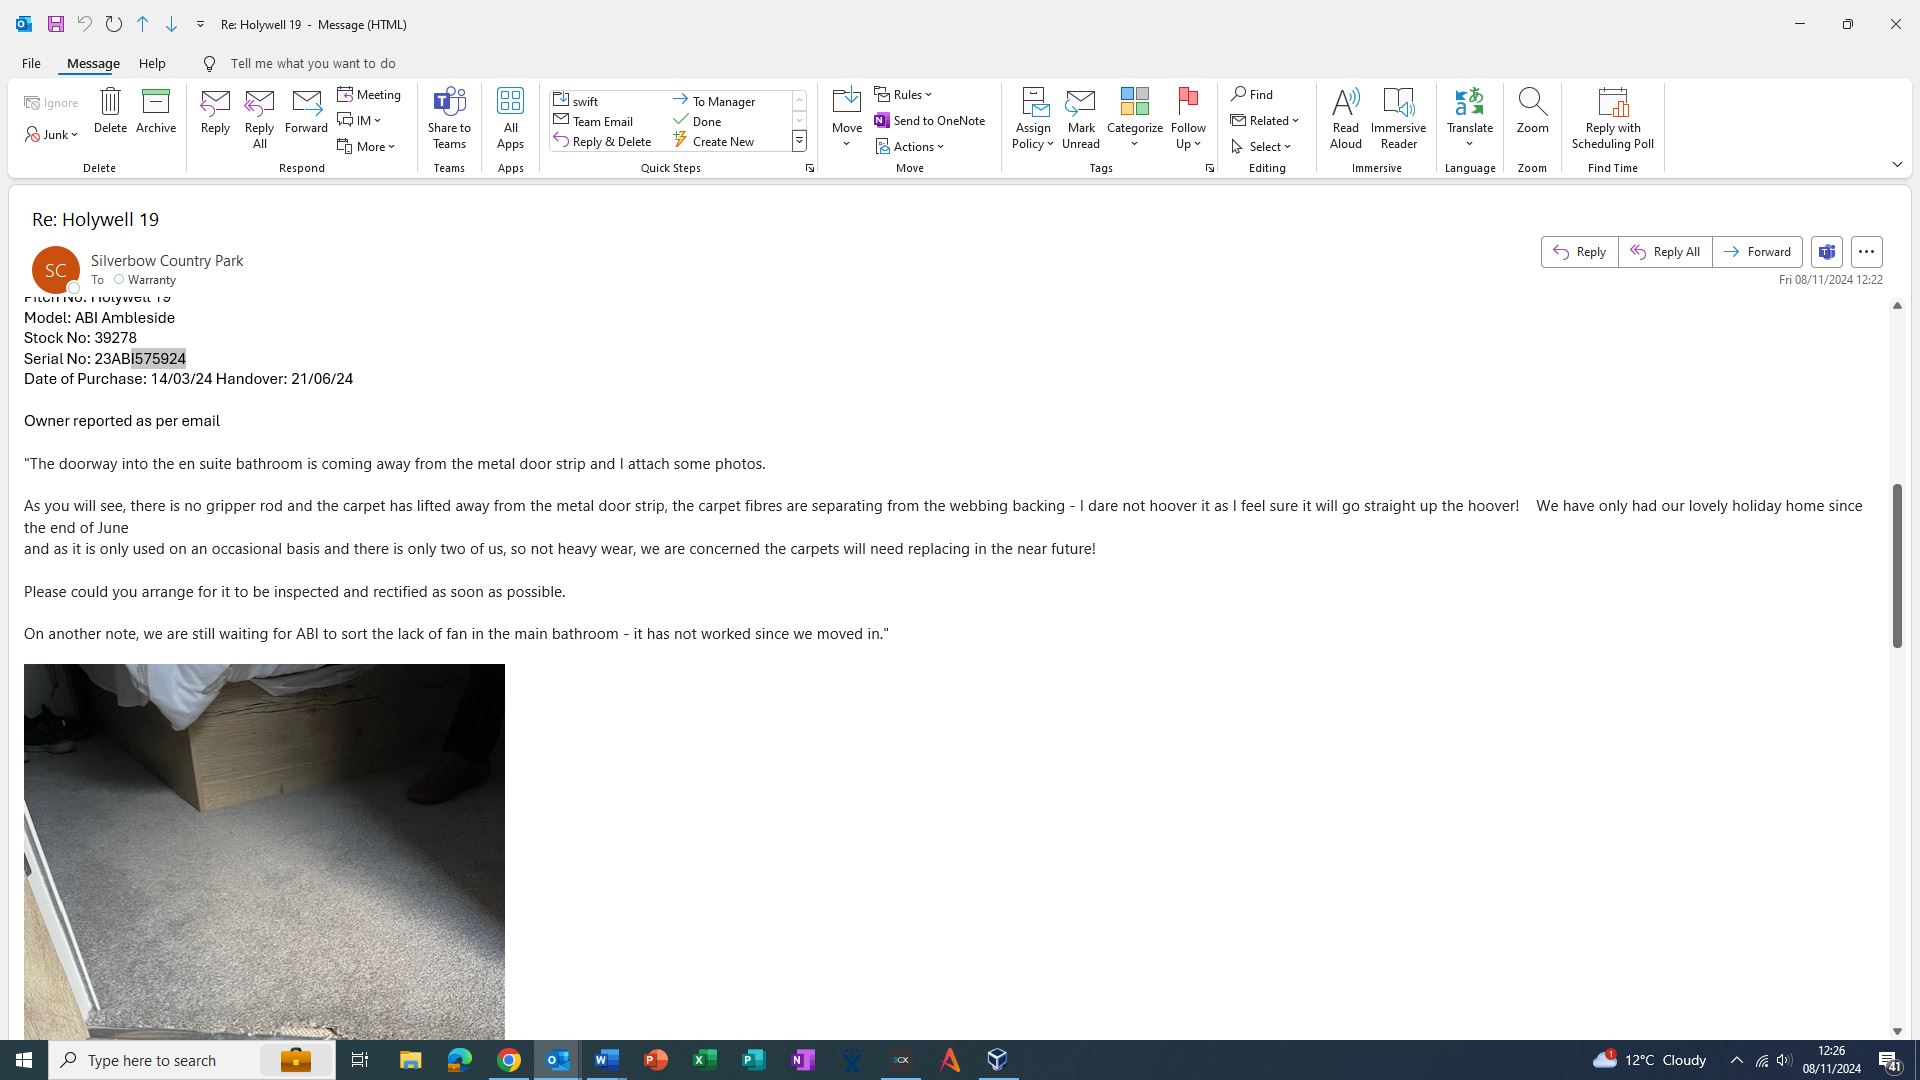Click the Delete trash icon
Image resolution: width=1920 pixels, height=1080 pixels.
click(x=110, y=102)
